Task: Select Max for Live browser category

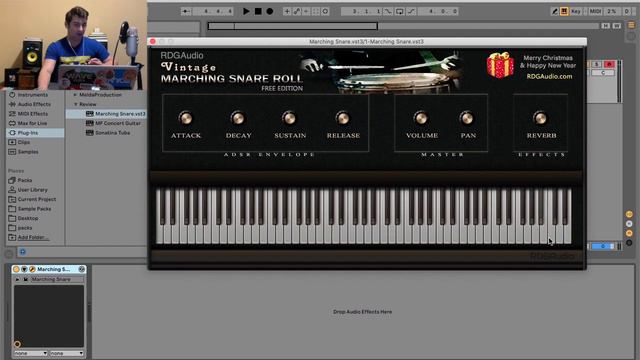Action: click(32, 123)
